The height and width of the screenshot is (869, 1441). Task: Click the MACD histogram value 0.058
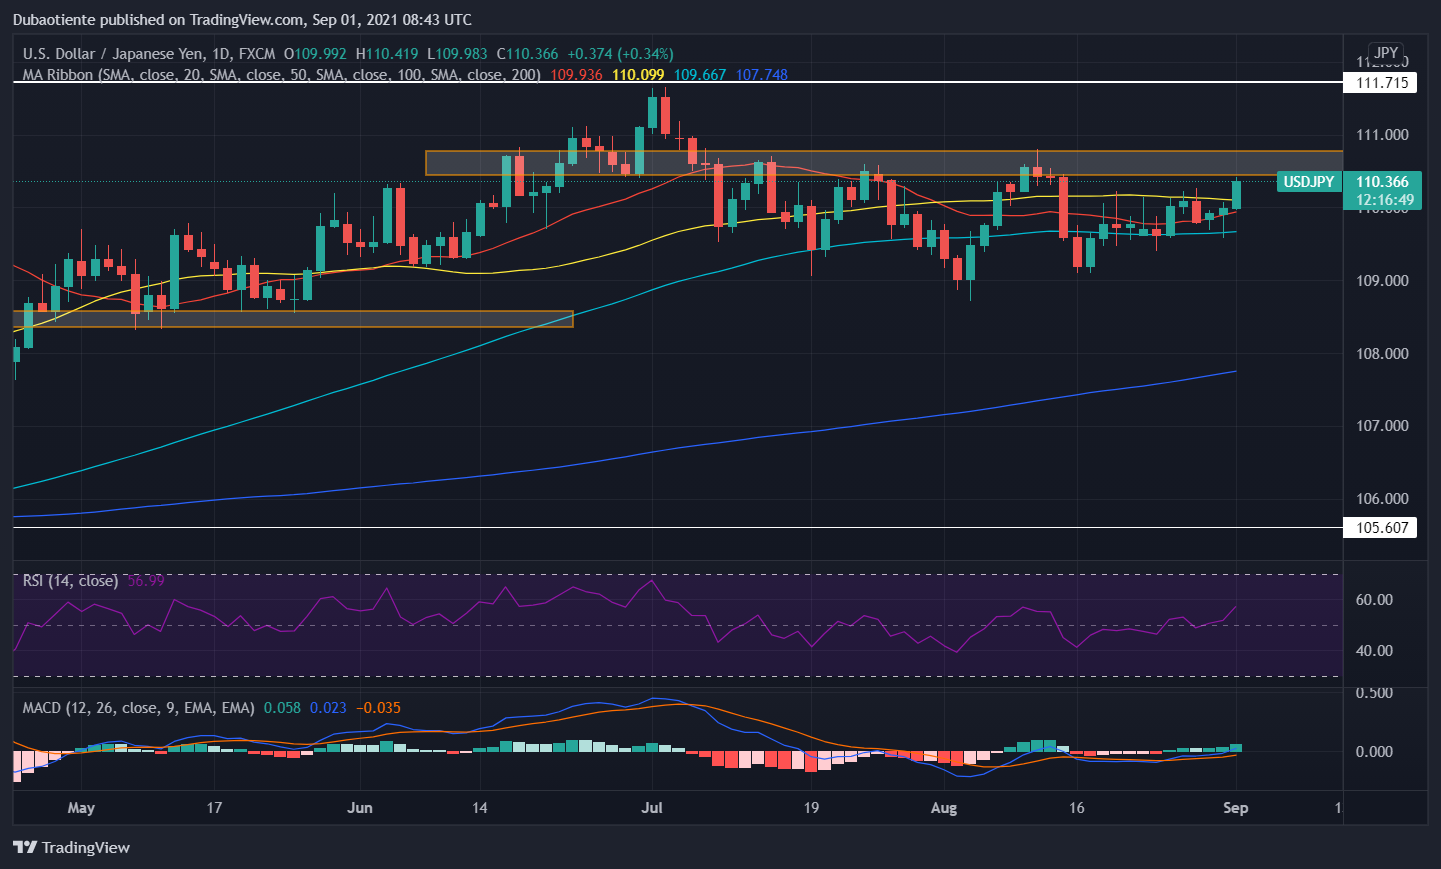282,708
